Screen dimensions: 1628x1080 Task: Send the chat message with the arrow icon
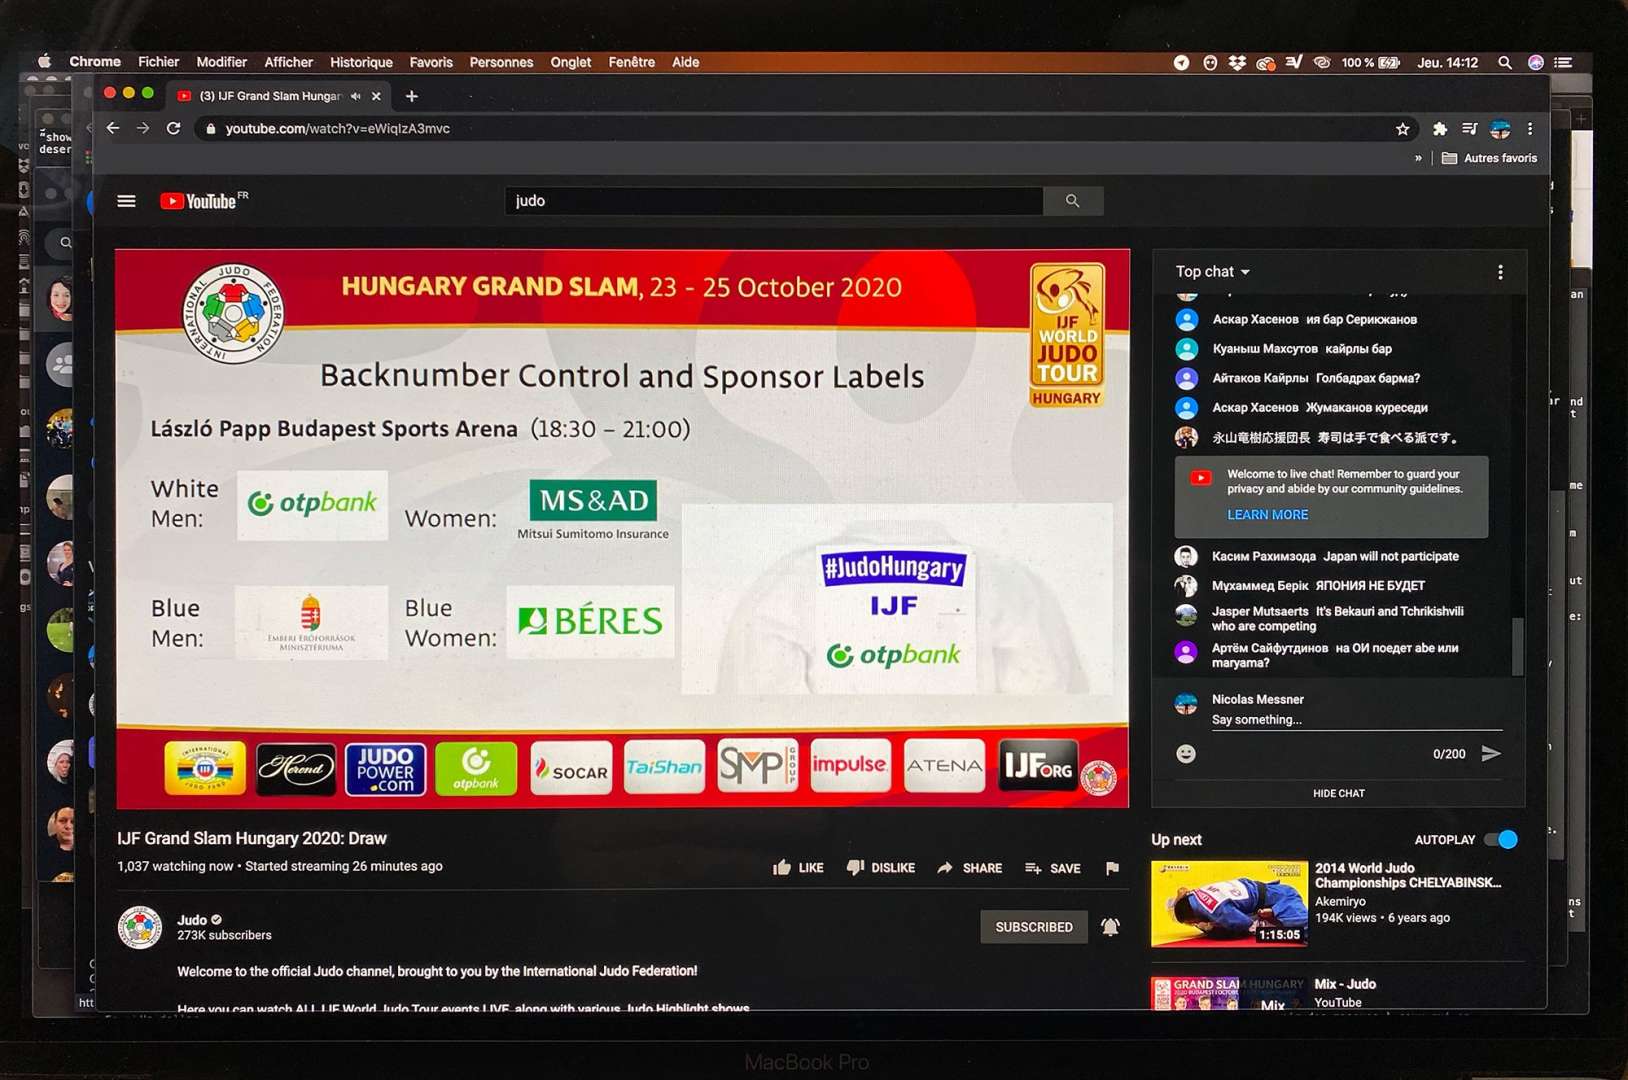pos(1491,754)
